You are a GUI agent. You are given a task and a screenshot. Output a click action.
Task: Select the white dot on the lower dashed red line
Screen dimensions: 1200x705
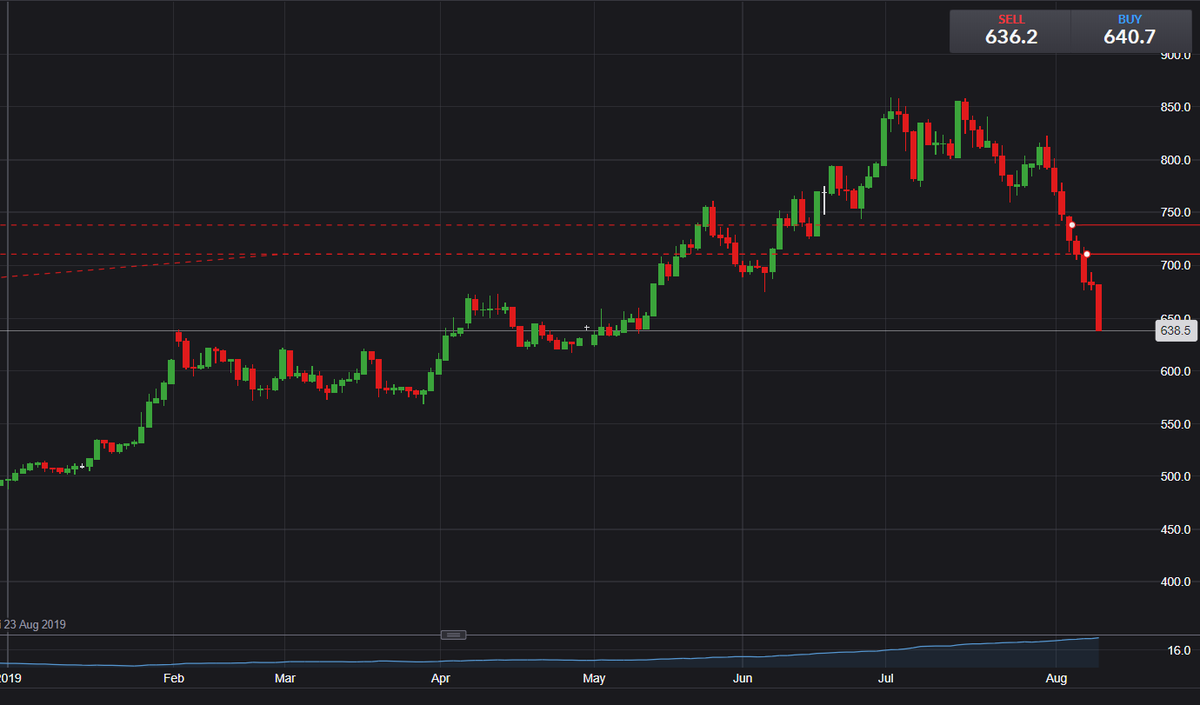1087,254
